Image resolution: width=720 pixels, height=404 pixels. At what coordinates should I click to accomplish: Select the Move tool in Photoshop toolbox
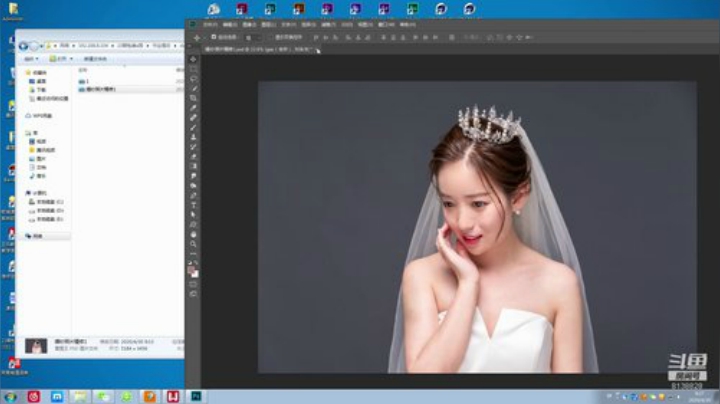[x=193, y=59]
